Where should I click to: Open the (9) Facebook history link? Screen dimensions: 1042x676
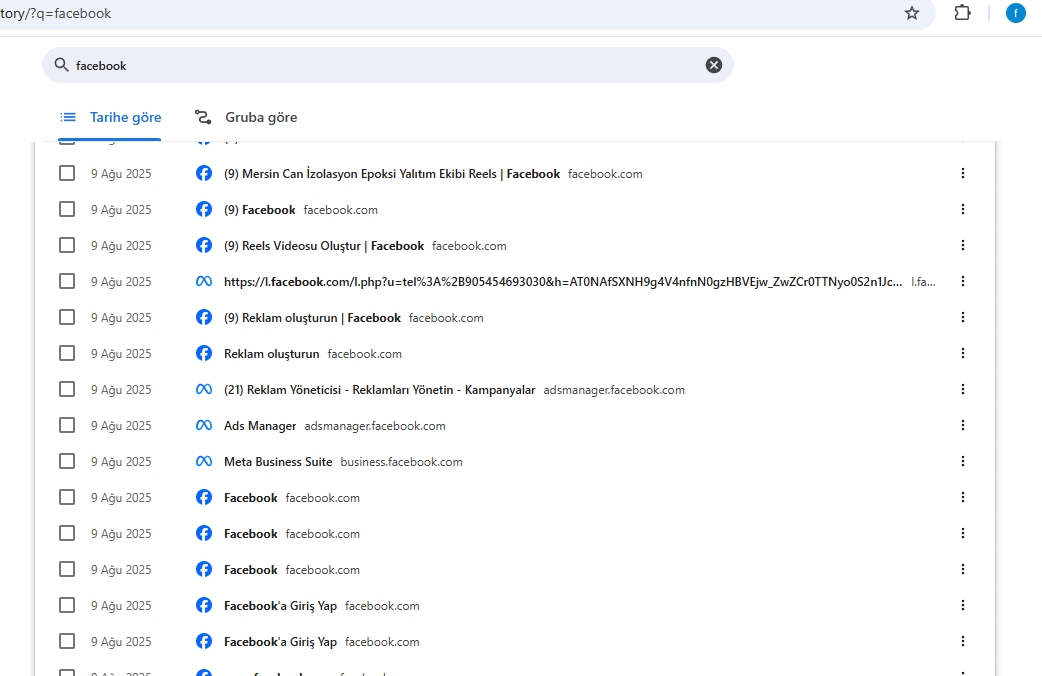point(260,210)
